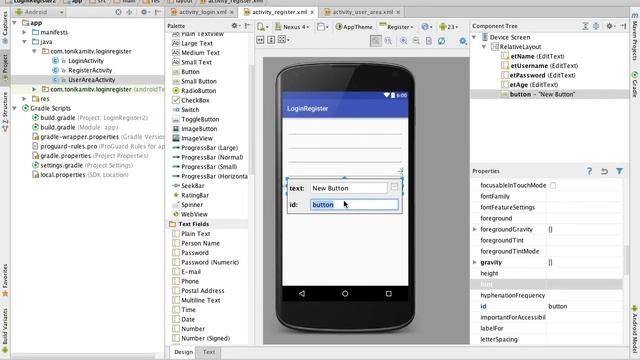Click the recents square on phone preview

[x=389, y=293]
